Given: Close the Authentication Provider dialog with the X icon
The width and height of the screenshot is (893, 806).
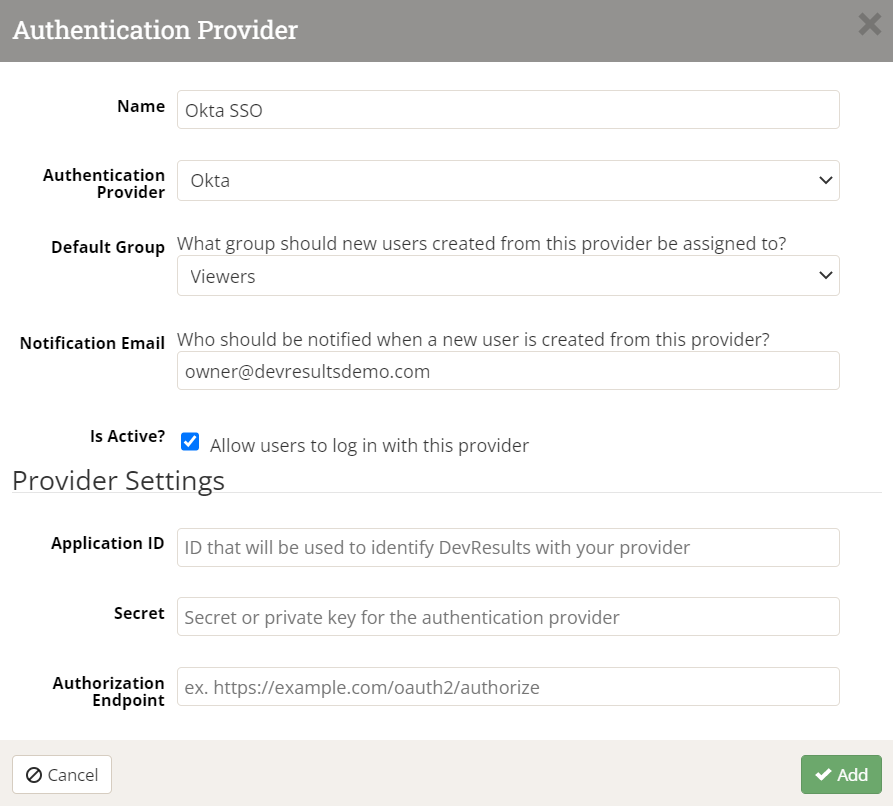Looking at the screenshot, I should click(x=870, y=24).
